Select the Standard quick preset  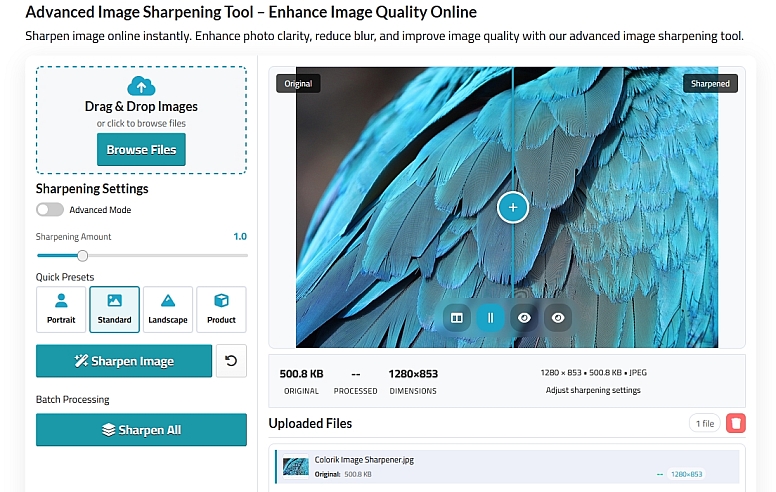pos(114,309)
